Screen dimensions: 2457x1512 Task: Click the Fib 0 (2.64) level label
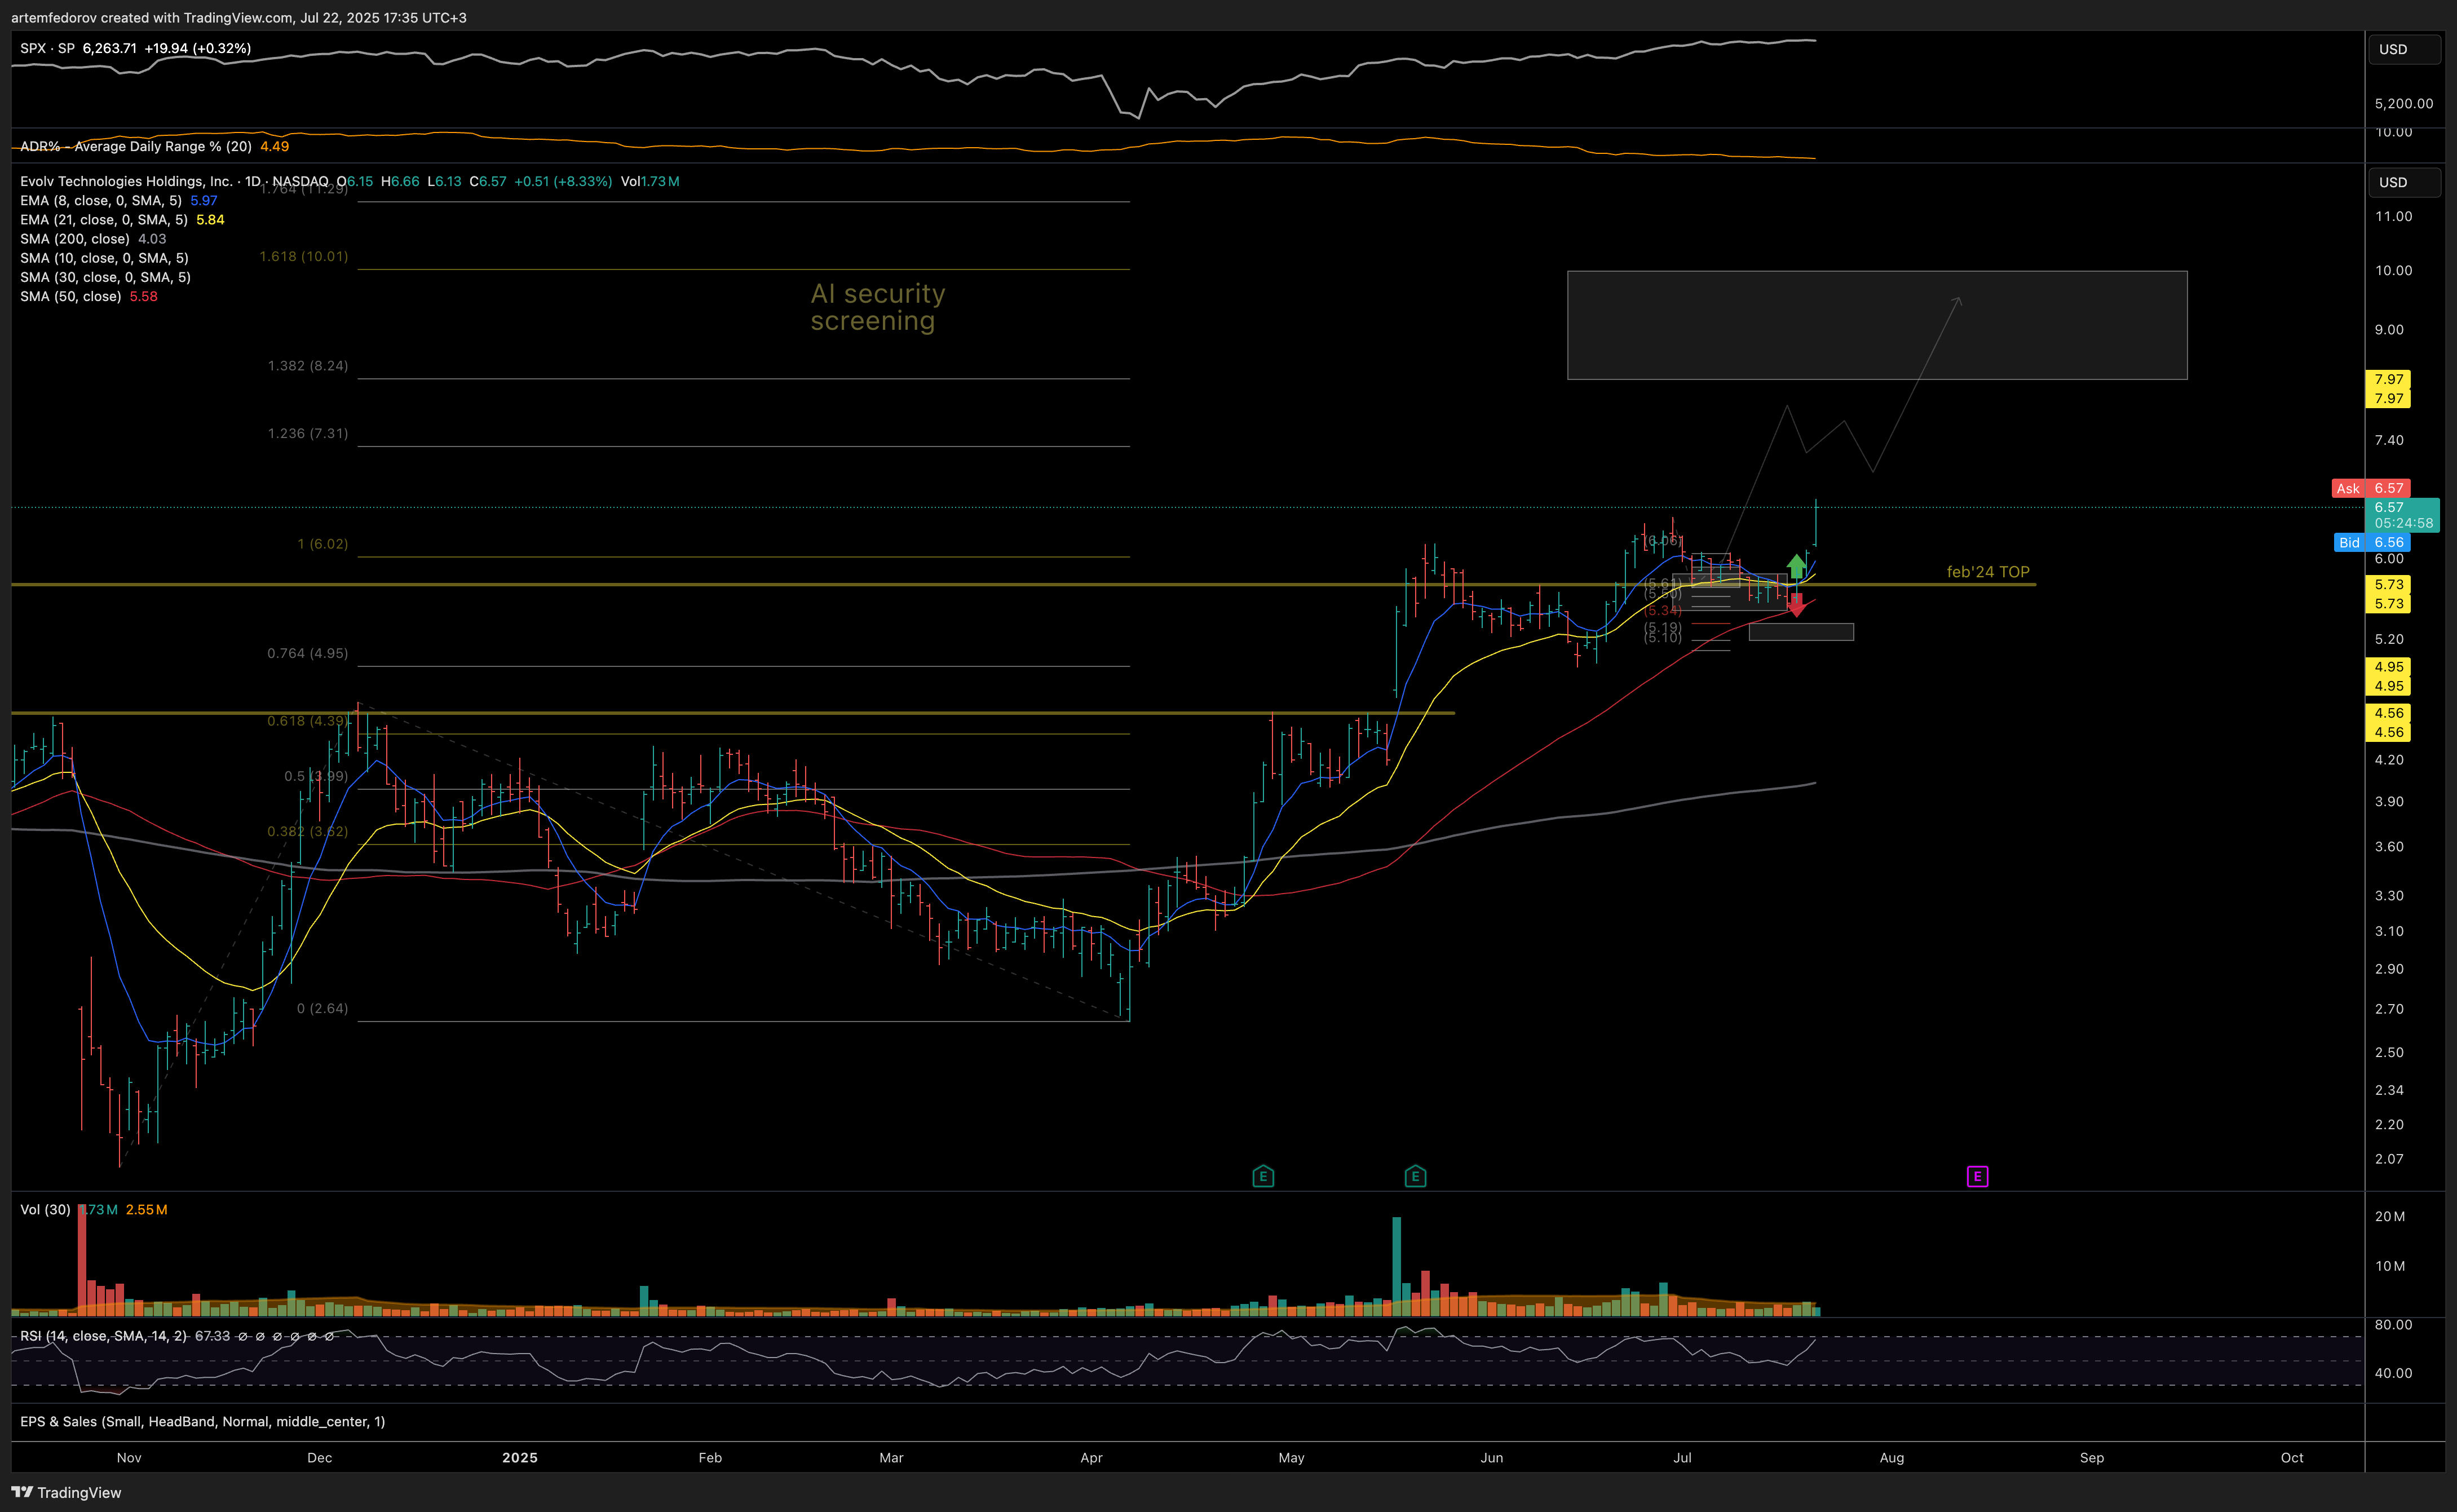(x=323, y=1008)
